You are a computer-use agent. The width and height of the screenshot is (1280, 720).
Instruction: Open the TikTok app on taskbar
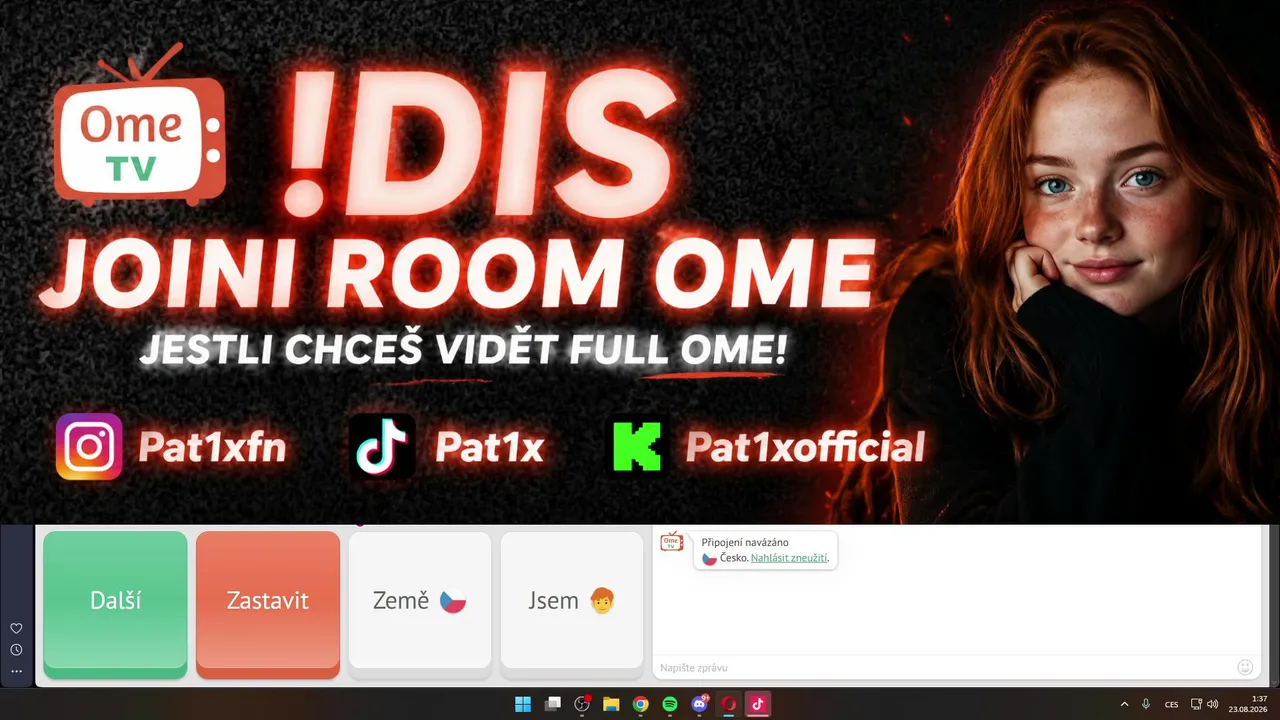tap(758, 704)
